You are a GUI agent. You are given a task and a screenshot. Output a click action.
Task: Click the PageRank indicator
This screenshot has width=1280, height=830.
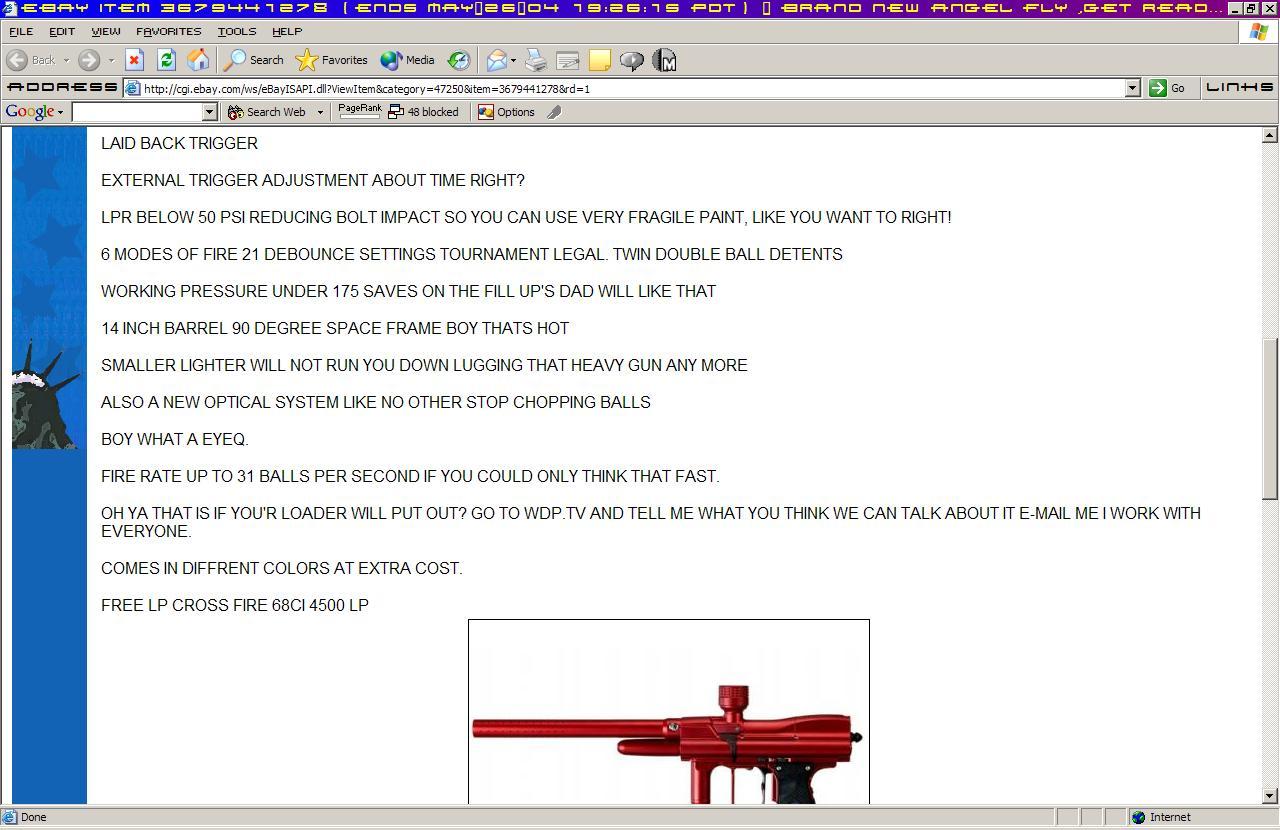click(x=360, y=111)
